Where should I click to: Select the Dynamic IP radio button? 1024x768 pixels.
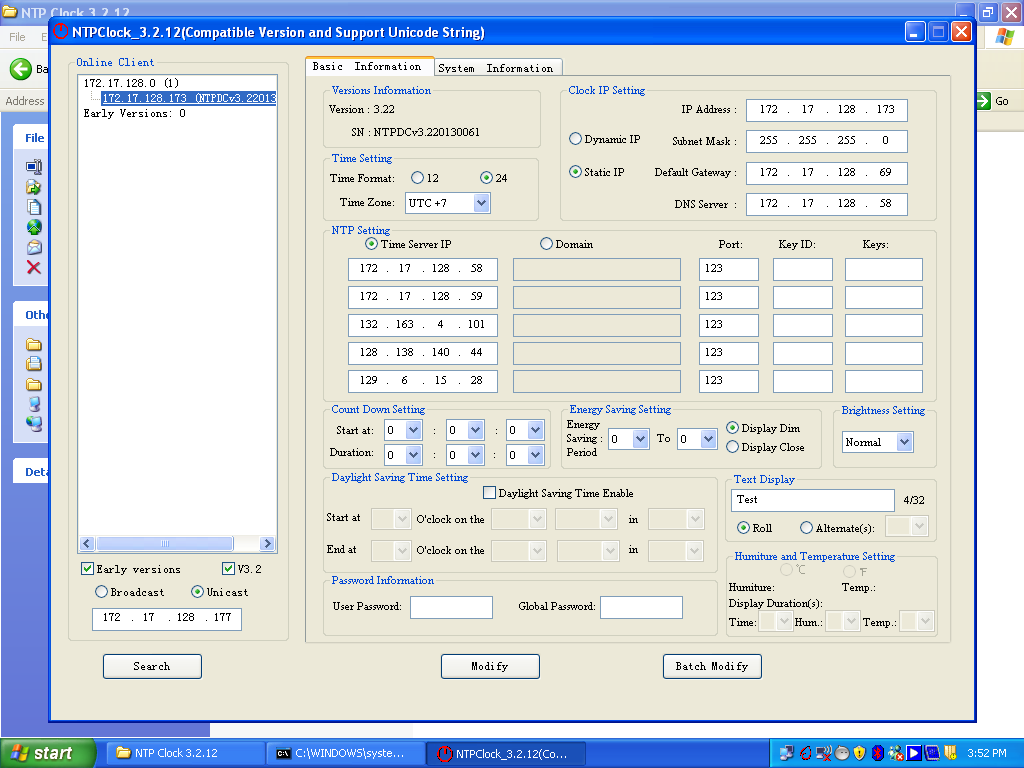coord(576,139)
